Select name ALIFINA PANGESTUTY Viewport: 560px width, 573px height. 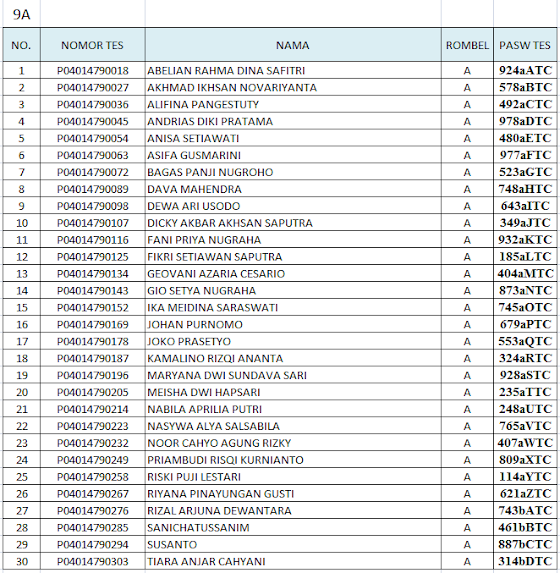(203, 105)
